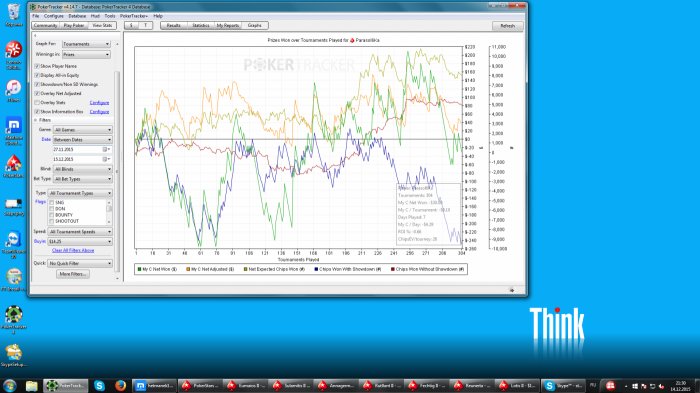Expand the Graph For Tournaments dropdown
The height and width of the screenshot is (393, 700).
[86, 44]
